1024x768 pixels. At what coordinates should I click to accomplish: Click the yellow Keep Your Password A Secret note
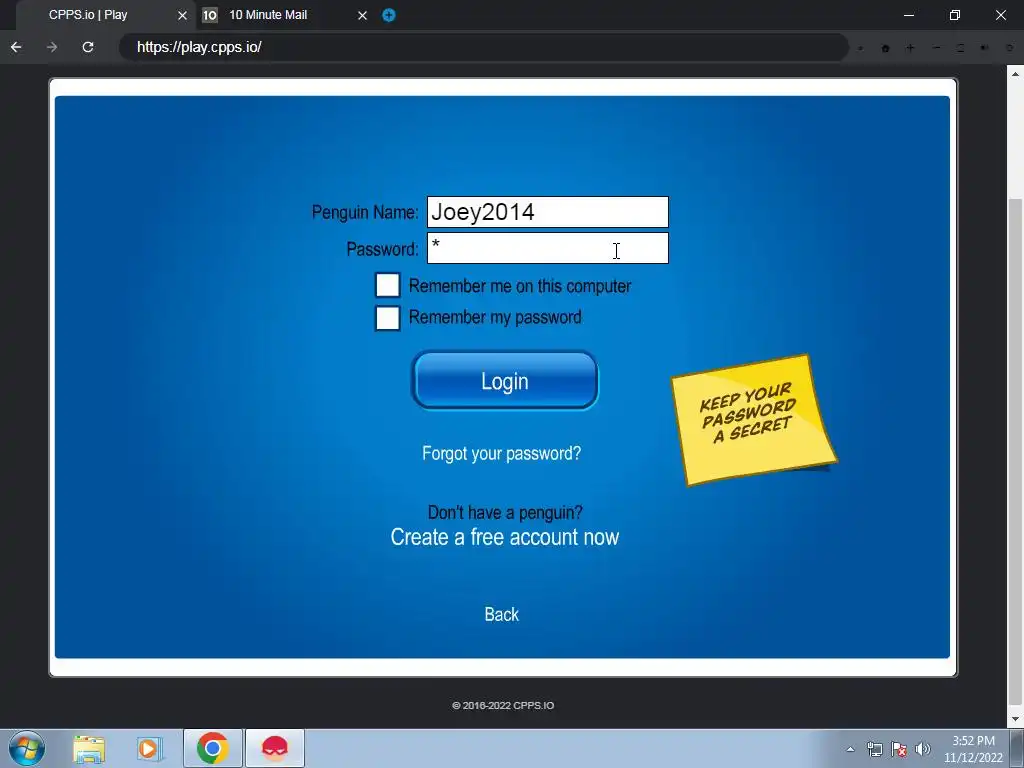[754, 419]
